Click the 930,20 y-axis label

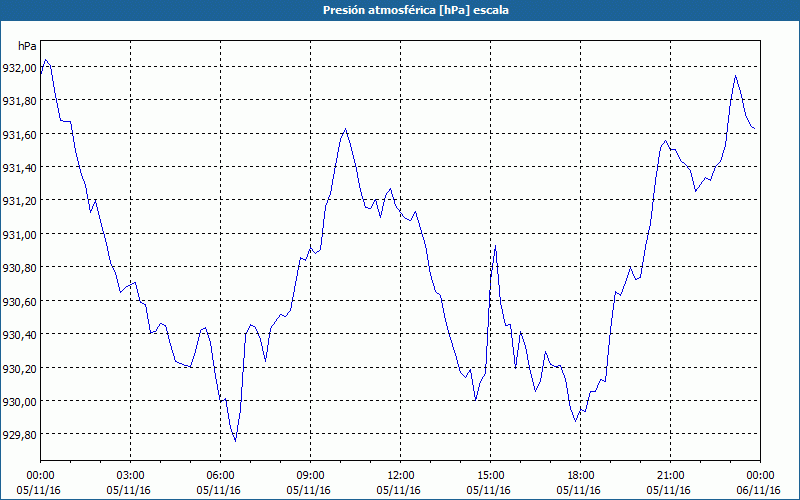coord(19,369)
